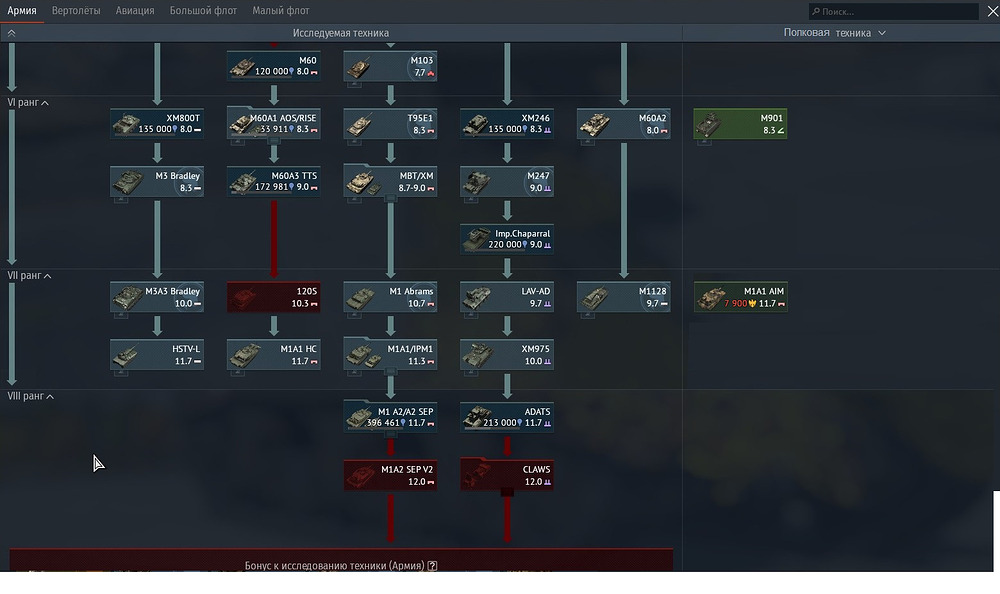Screen dimensions: 1000x594
Task: Collapse the VI ранг section
Action: pos(27,102)
